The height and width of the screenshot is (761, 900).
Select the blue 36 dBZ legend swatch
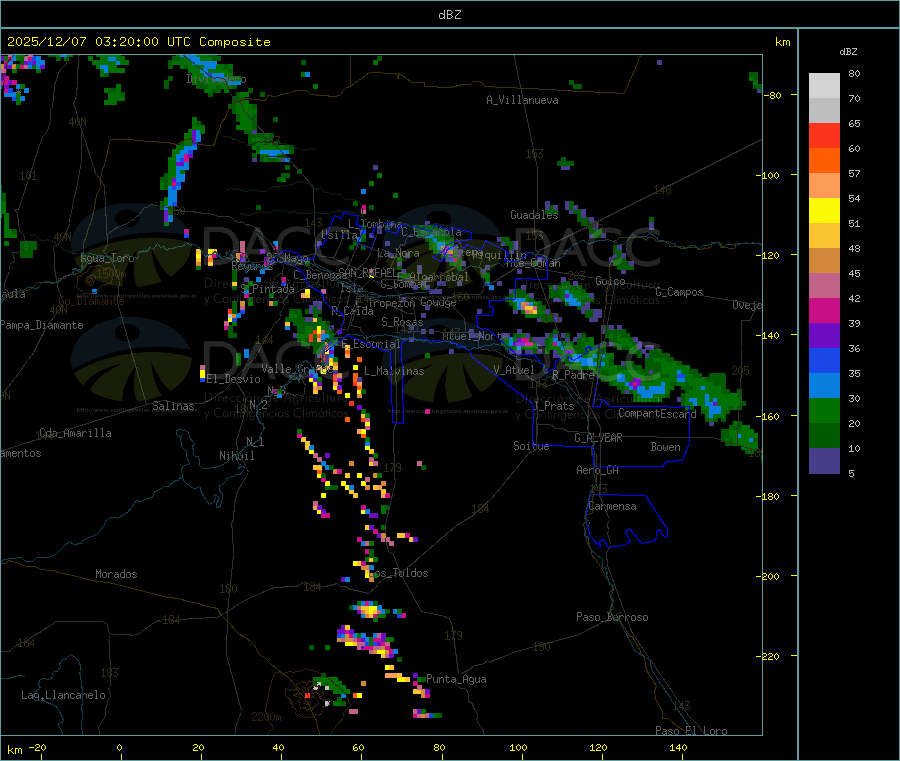tap(824, 360)
